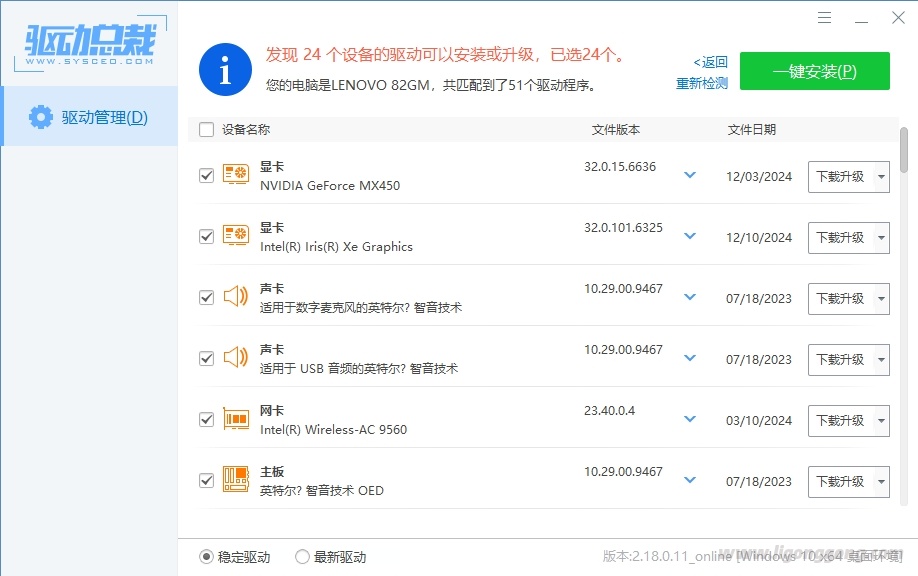918x576 pixels.
Task: Click the Intel(R) Iris(R) Xe Graphics name
Action: pyautogui.click(x=337, y=247)
